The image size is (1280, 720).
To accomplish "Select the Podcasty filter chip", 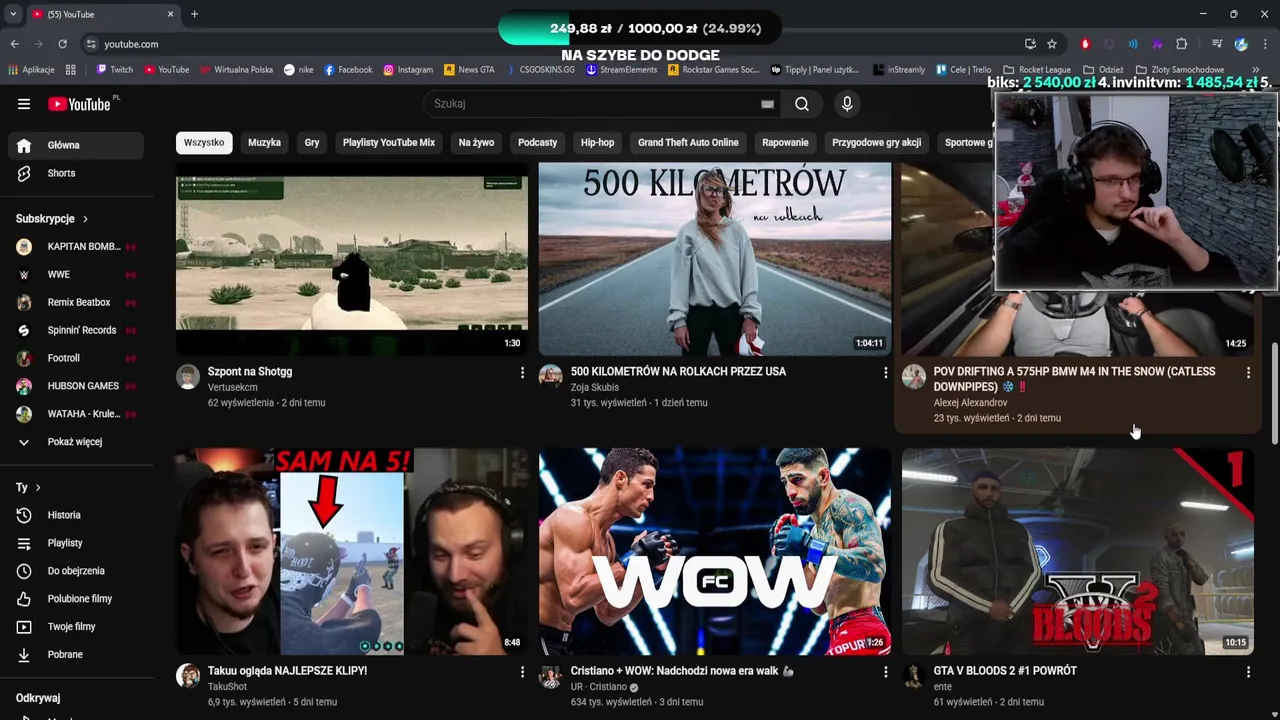I will point(537,142).
